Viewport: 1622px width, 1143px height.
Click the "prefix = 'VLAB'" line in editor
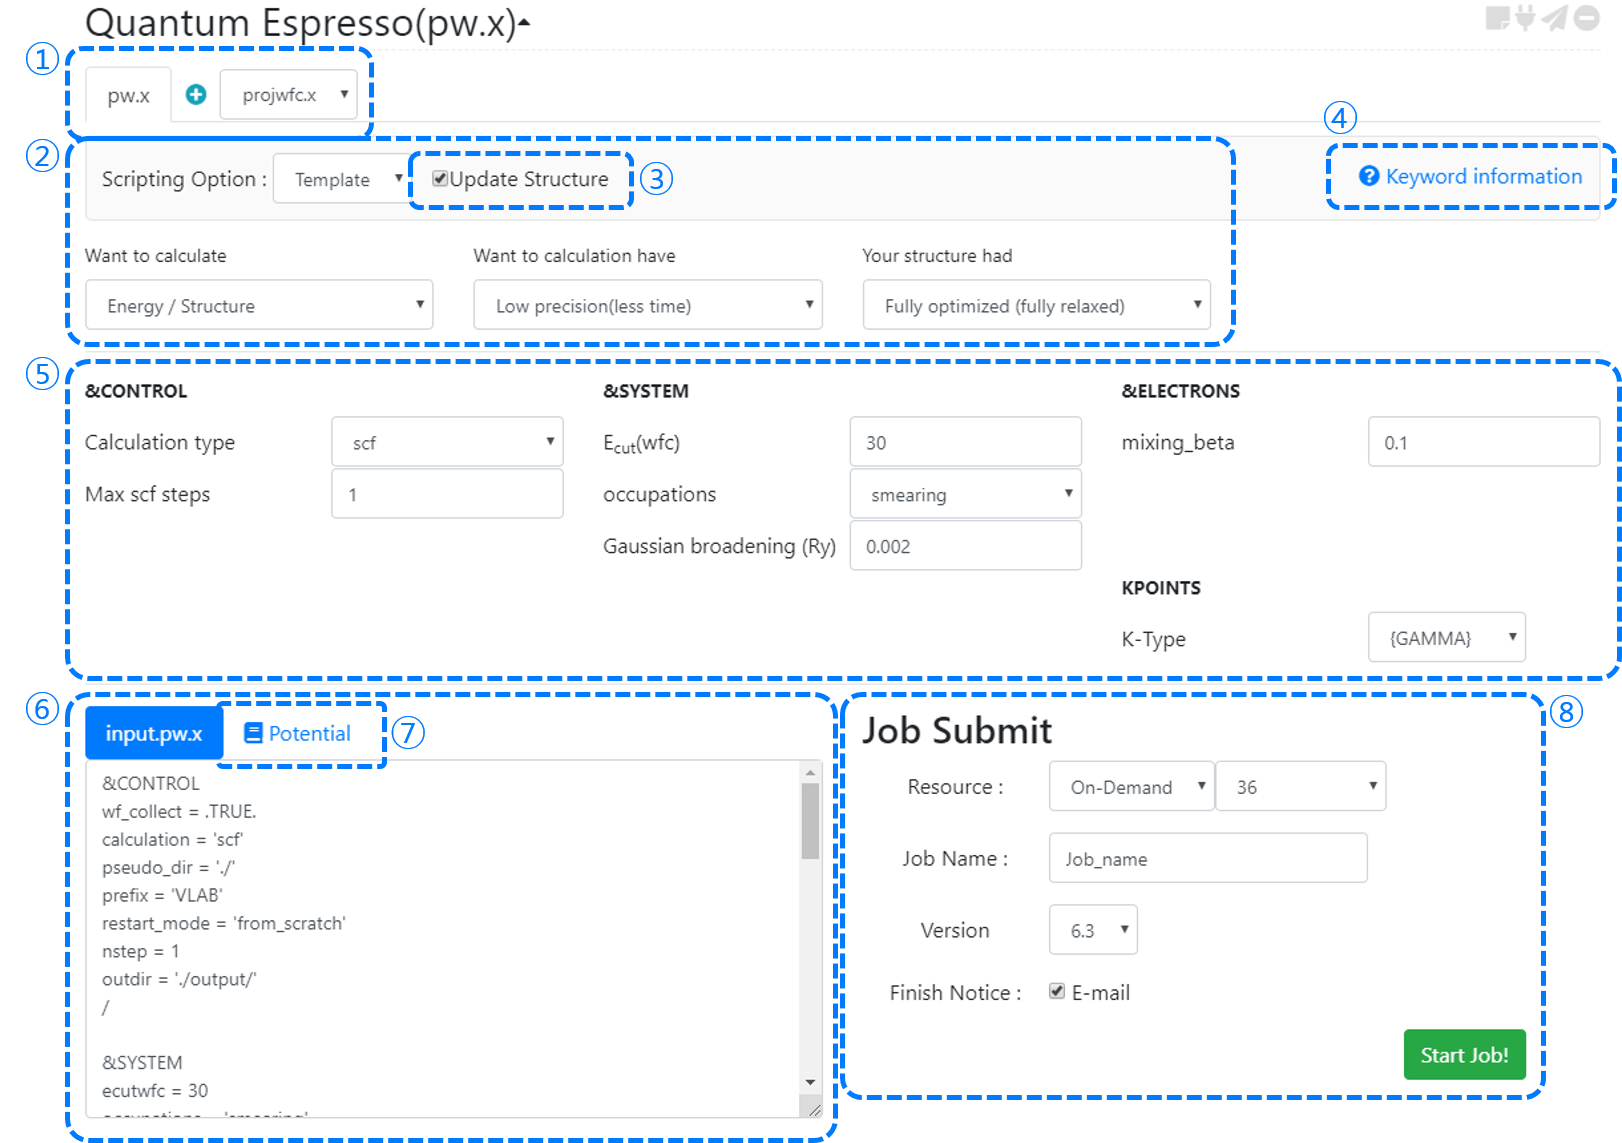[x=162, y=895]
